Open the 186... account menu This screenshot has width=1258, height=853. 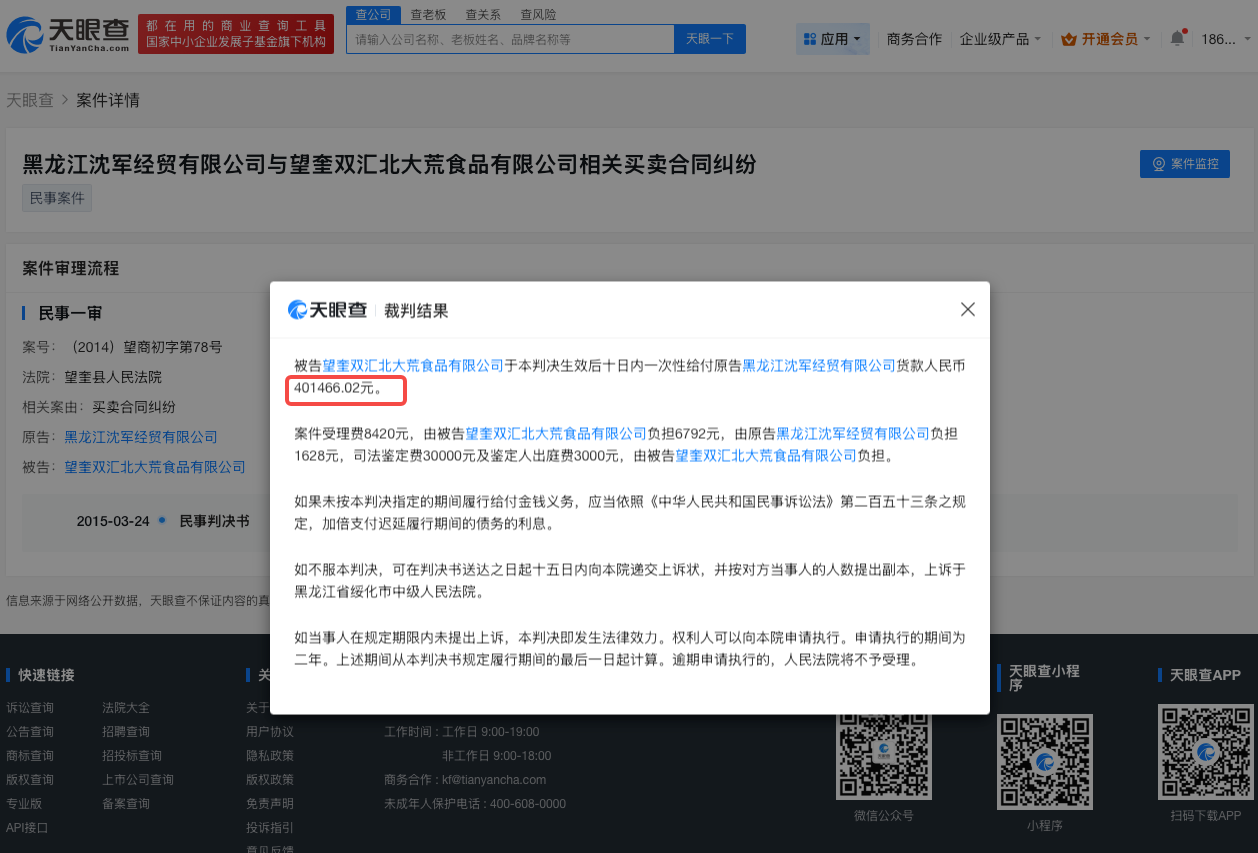click(x=1224, y=39)
